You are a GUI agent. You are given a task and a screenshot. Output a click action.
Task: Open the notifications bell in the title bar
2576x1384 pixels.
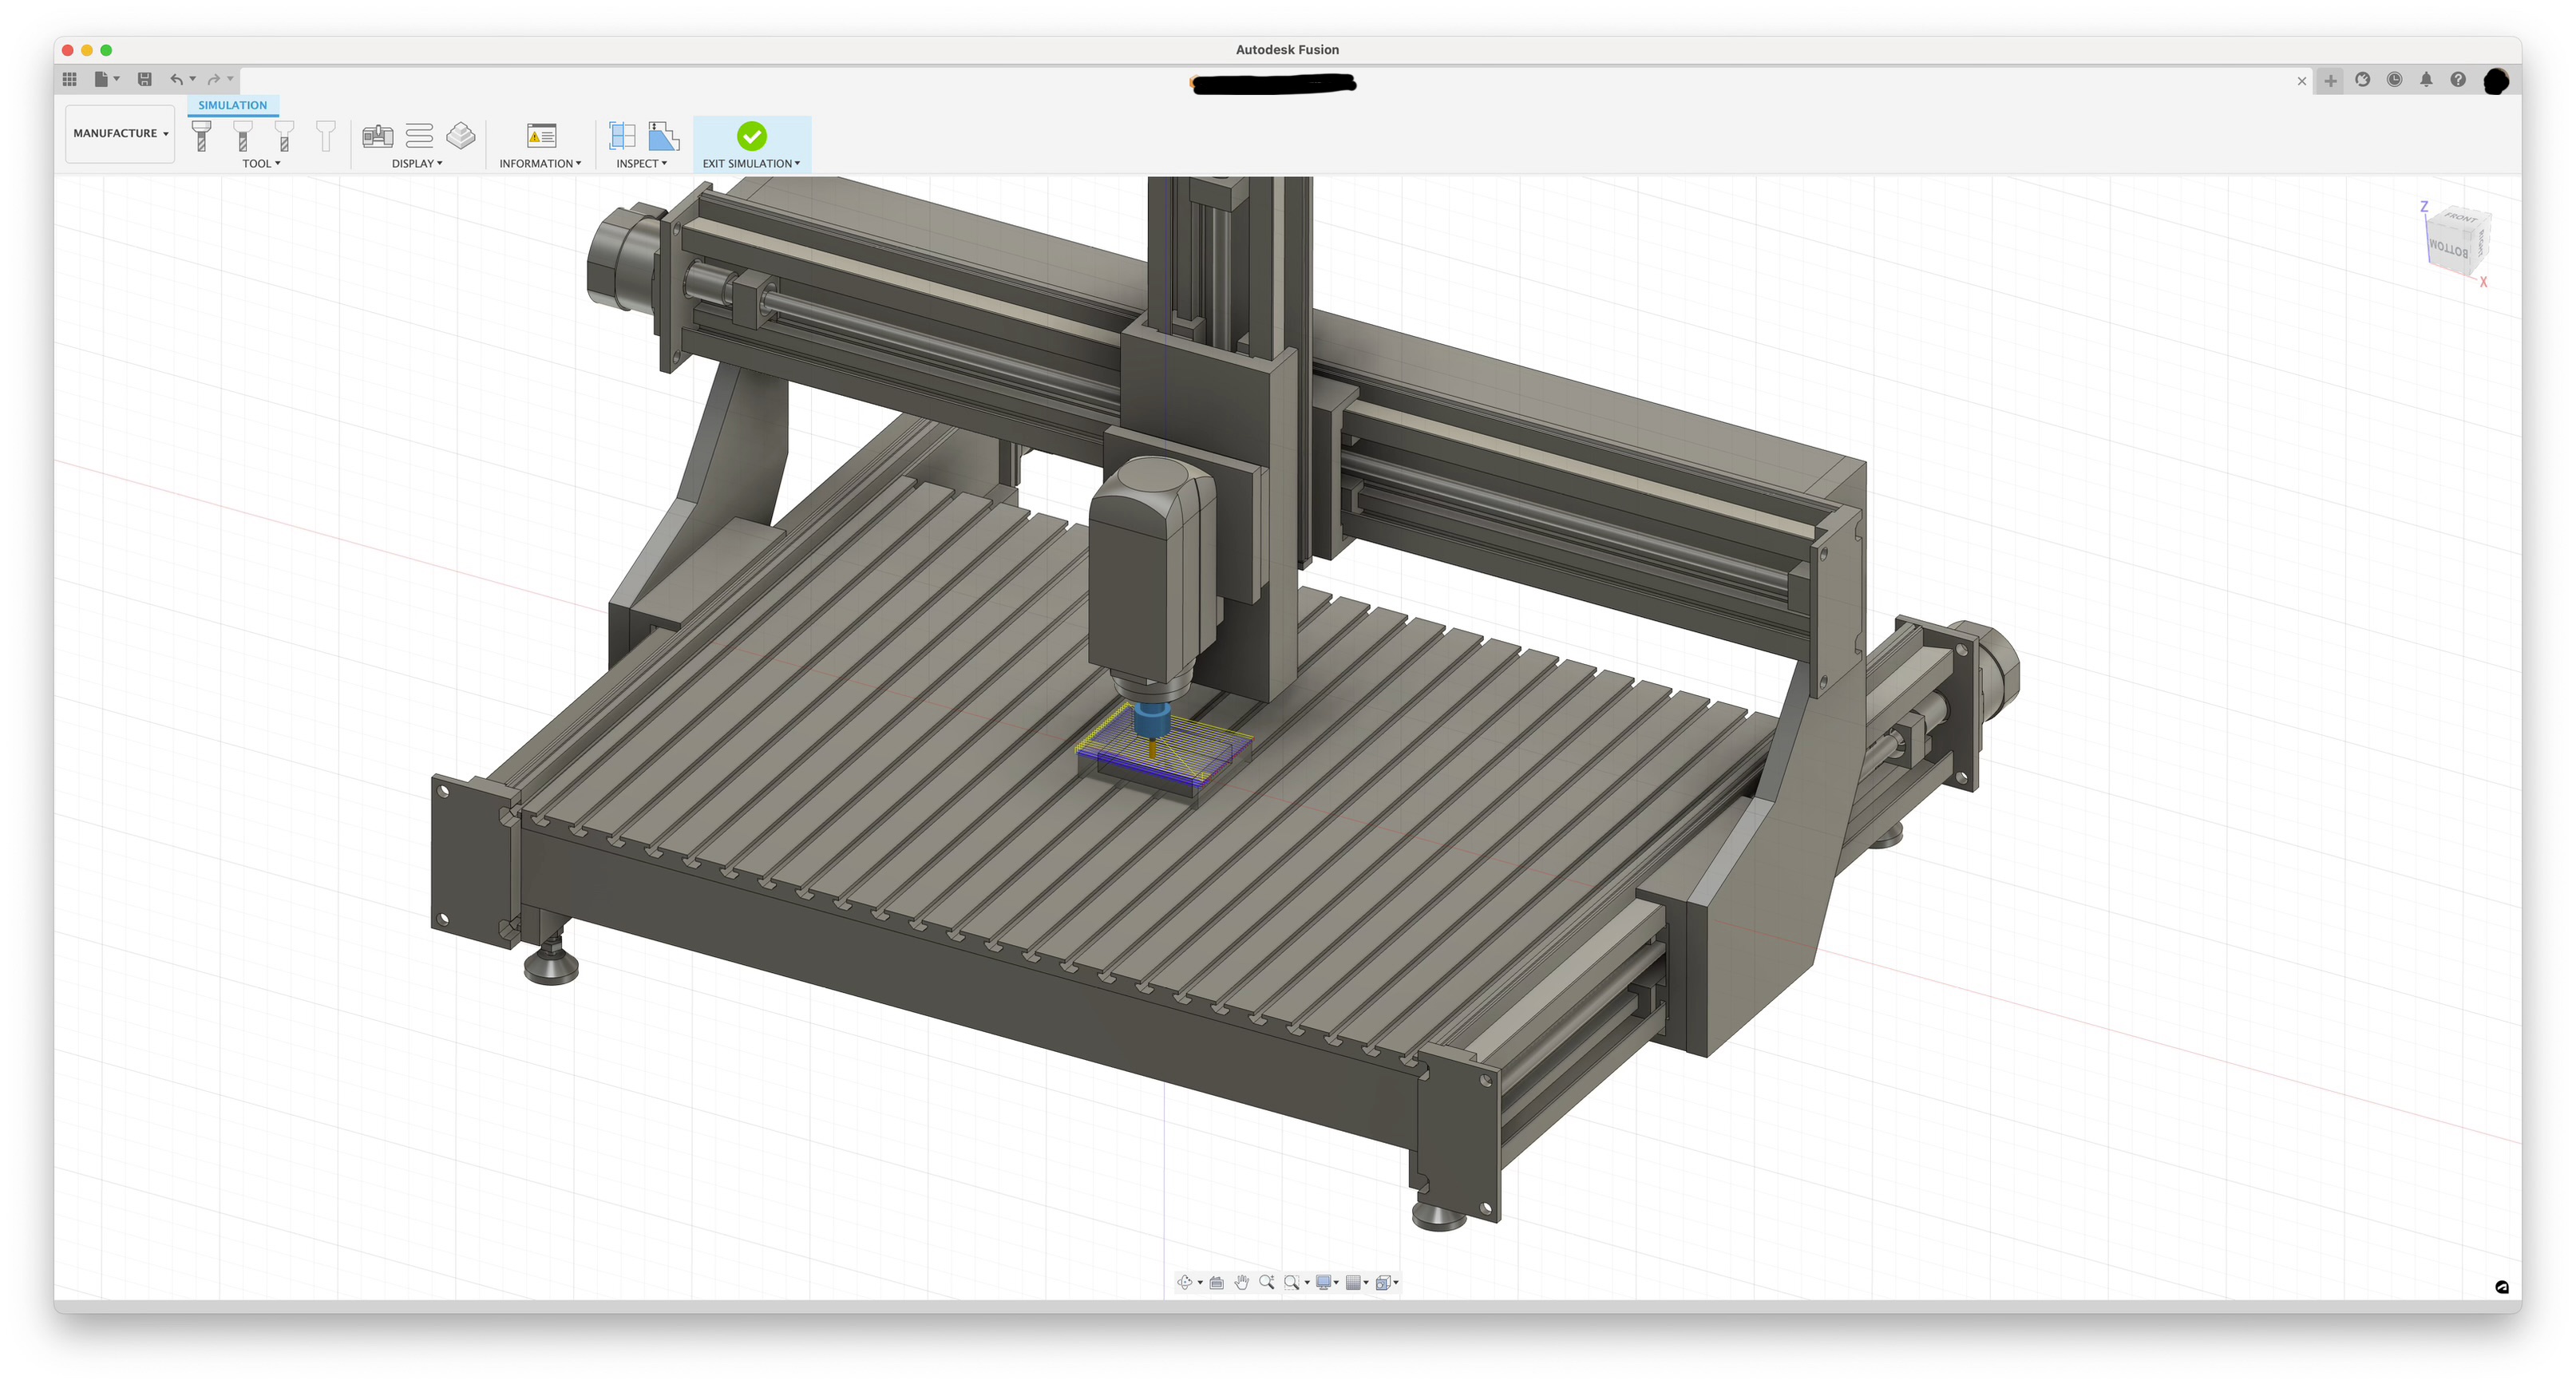coord(2426,80)
